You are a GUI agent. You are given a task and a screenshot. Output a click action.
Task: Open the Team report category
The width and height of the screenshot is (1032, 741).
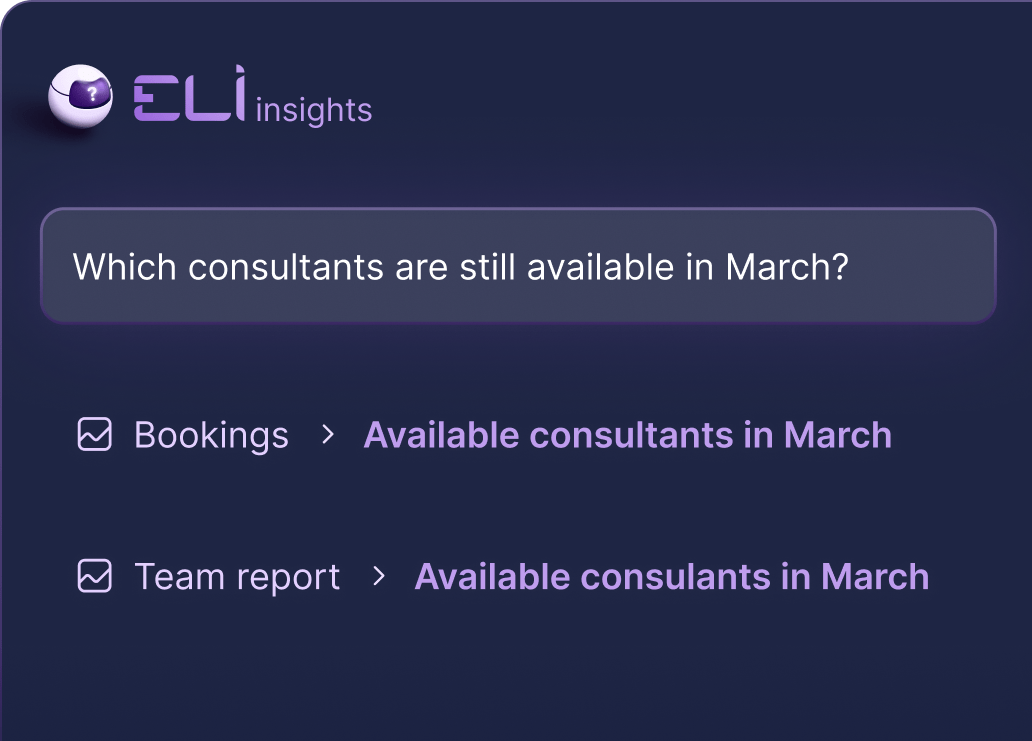pyautogui.click(x=237, y=577)
